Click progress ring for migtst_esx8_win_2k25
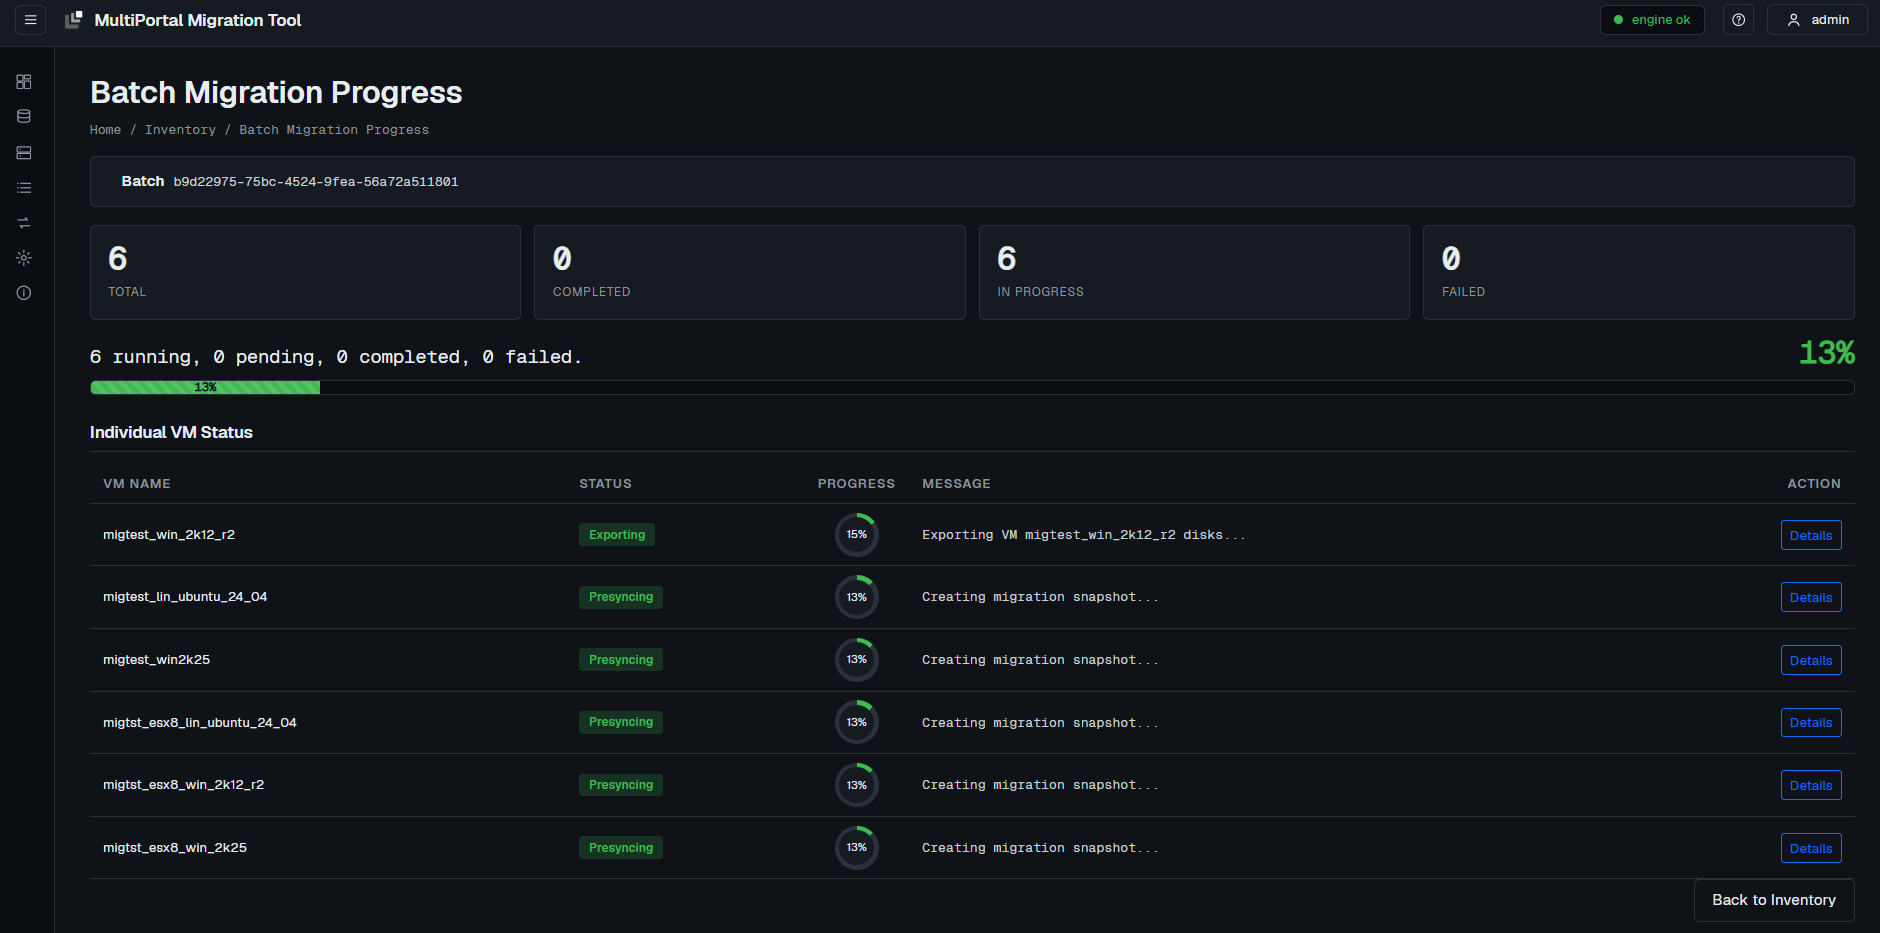 (857, 848)
